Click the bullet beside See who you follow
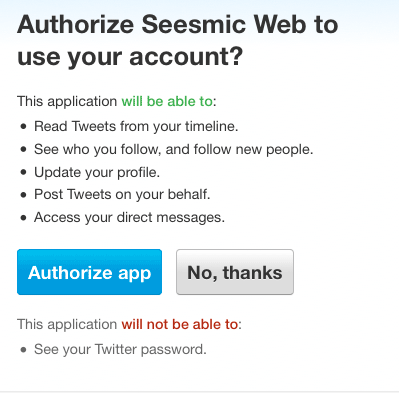 [x=23, y=150]
